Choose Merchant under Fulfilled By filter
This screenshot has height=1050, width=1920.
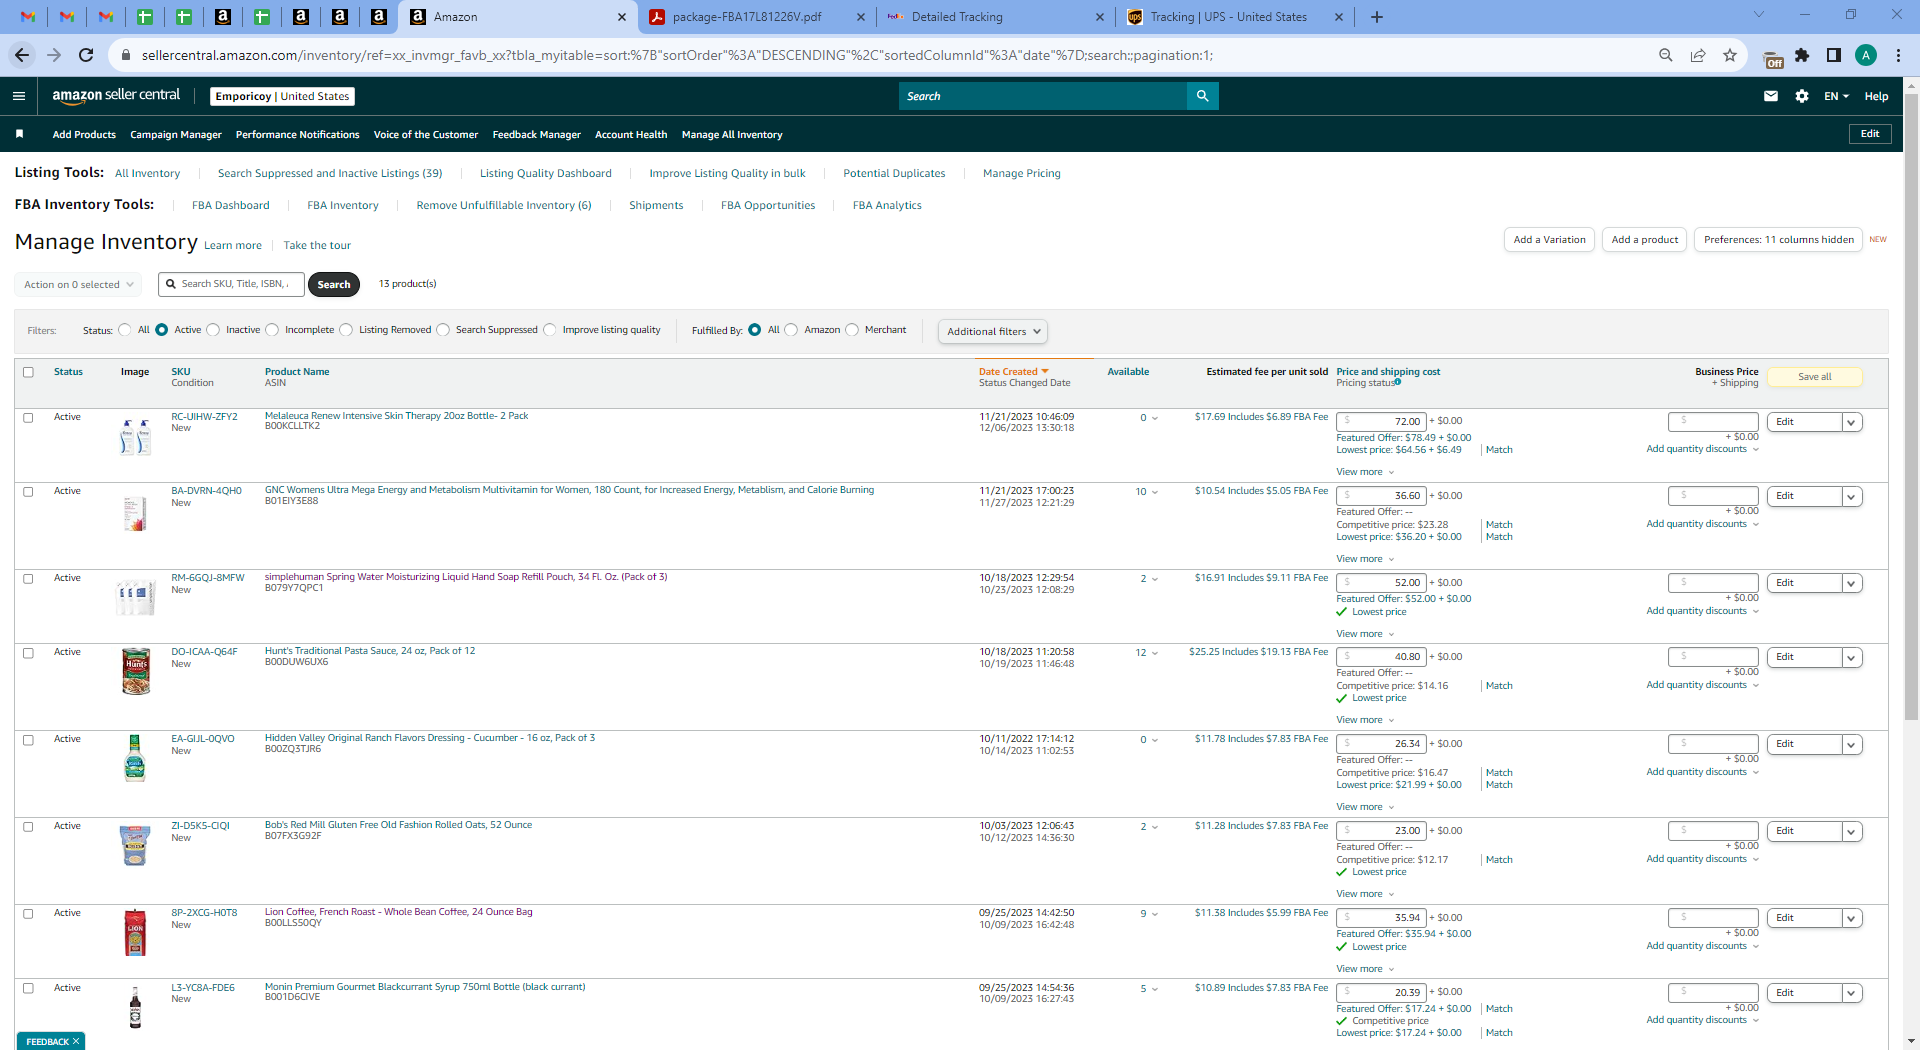[x=852, y=330]
